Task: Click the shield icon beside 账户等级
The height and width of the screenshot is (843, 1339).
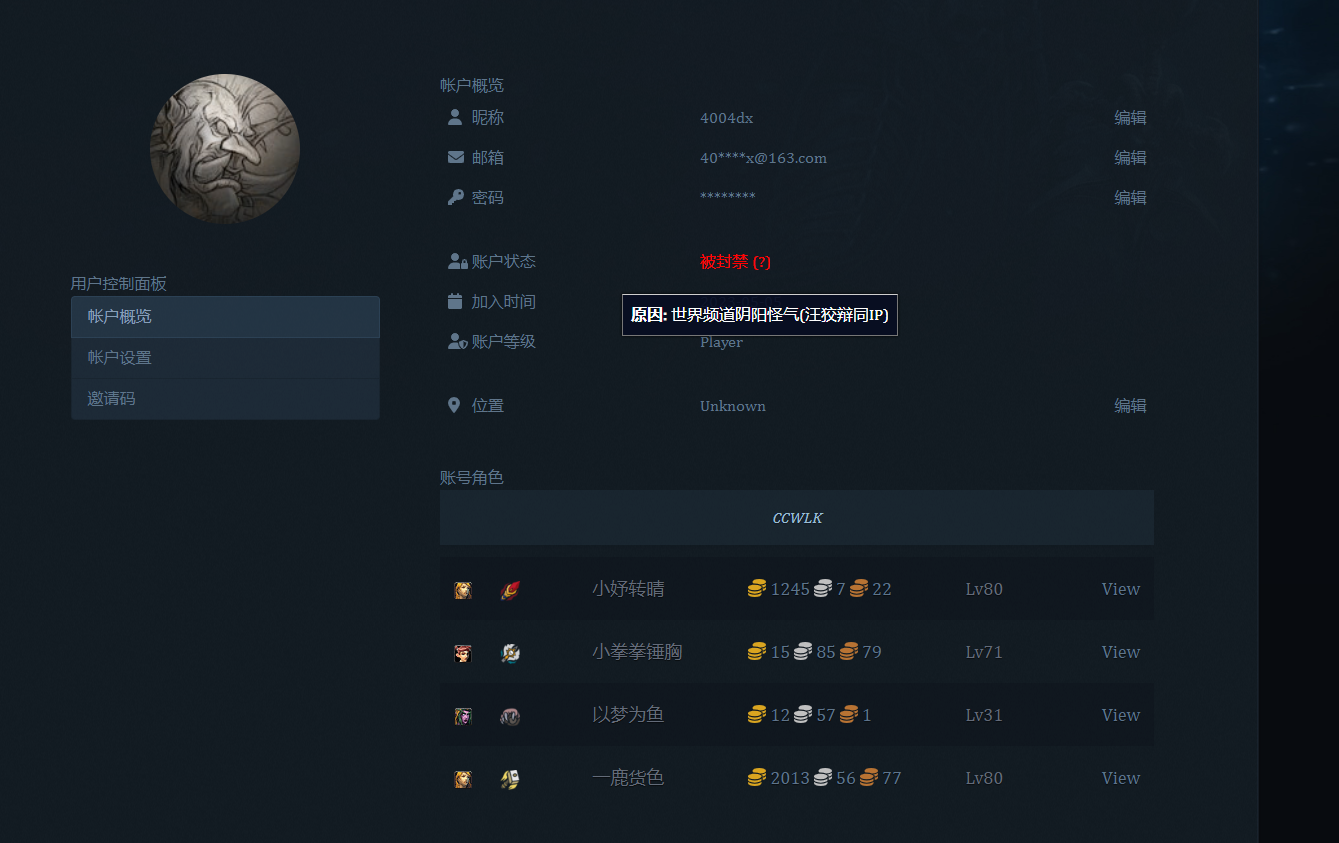Action: (456, 341)
